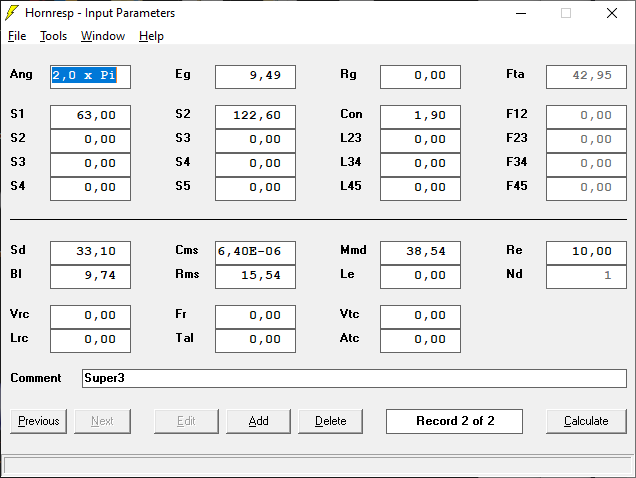The height and width of the screenshot is (478, 636).
Task: Click the Tal input field
Action: coord(256,341)
